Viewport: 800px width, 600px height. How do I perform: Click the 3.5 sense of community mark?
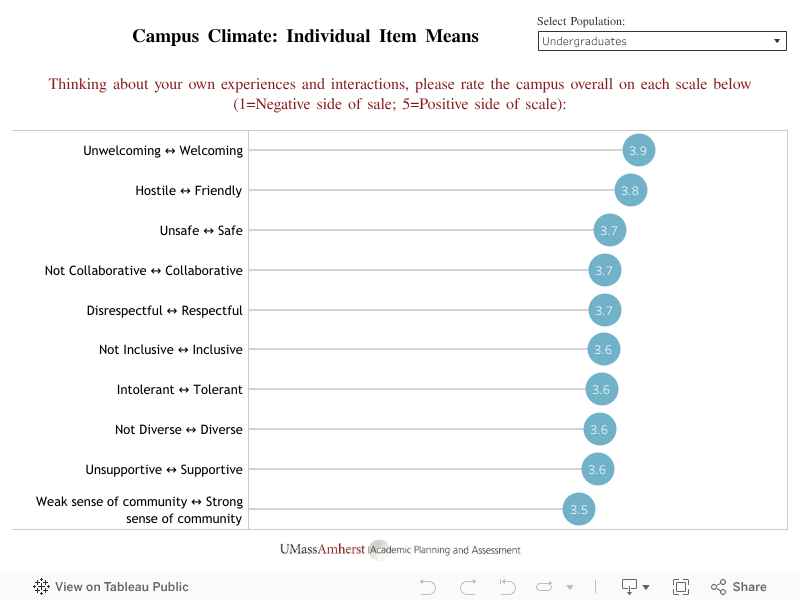[579, 509]
